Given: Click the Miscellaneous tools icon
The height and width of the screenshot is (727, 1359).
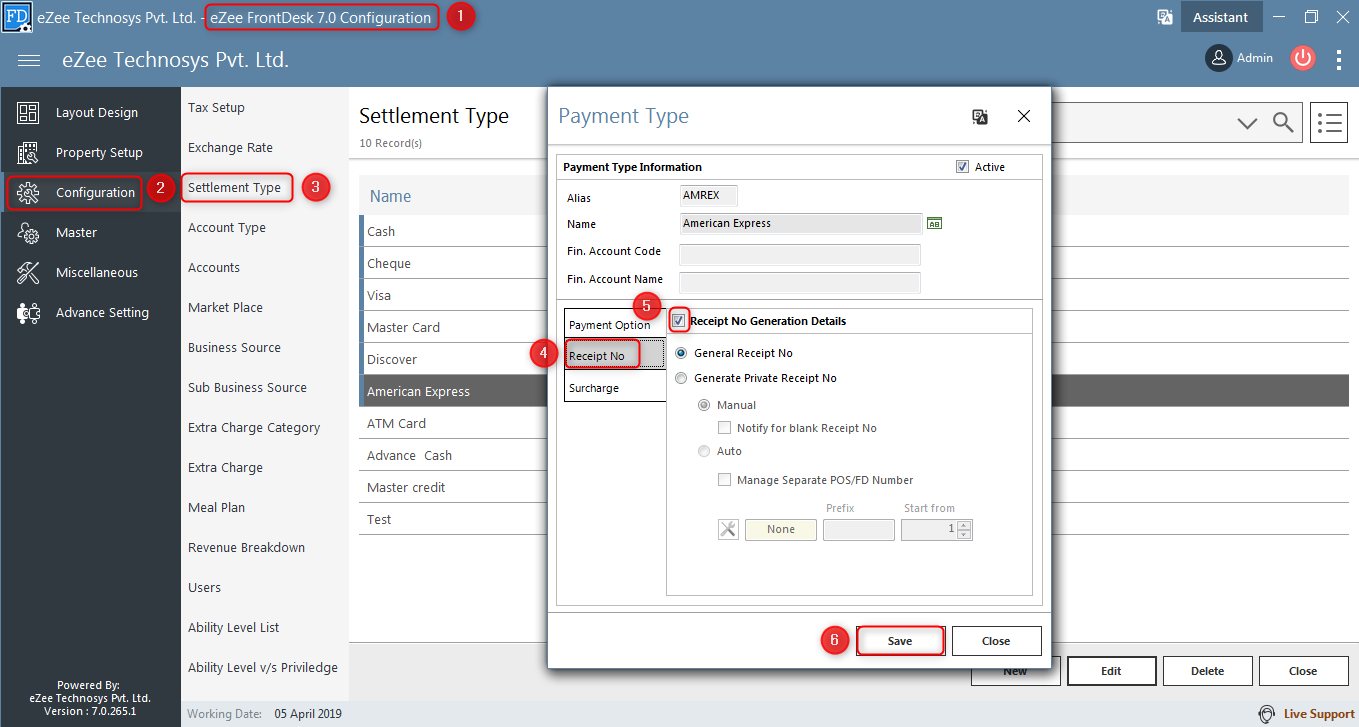Looking at the screenshot, I should click(x=28, y=273).
